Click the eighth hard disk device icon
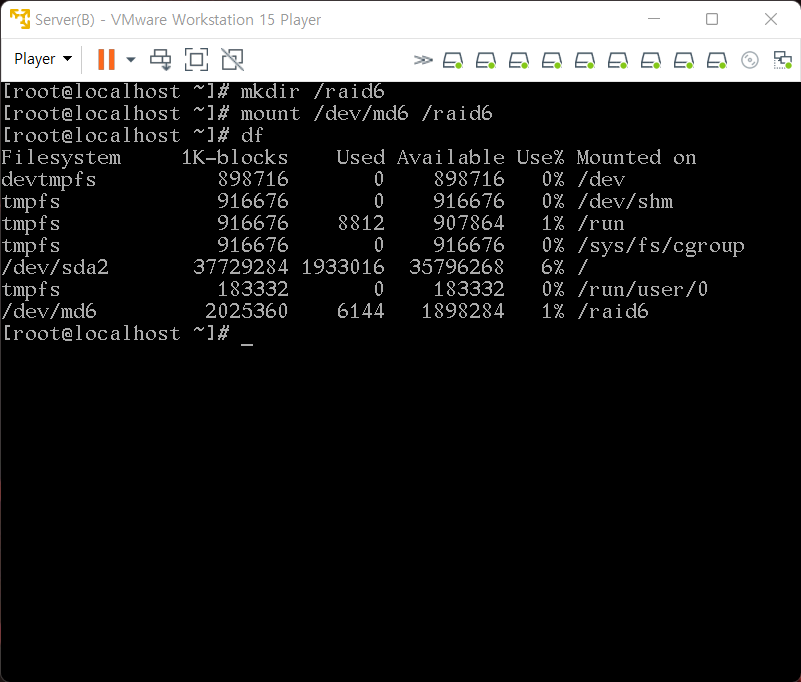801x682 pixels. (x=684, y=60)
